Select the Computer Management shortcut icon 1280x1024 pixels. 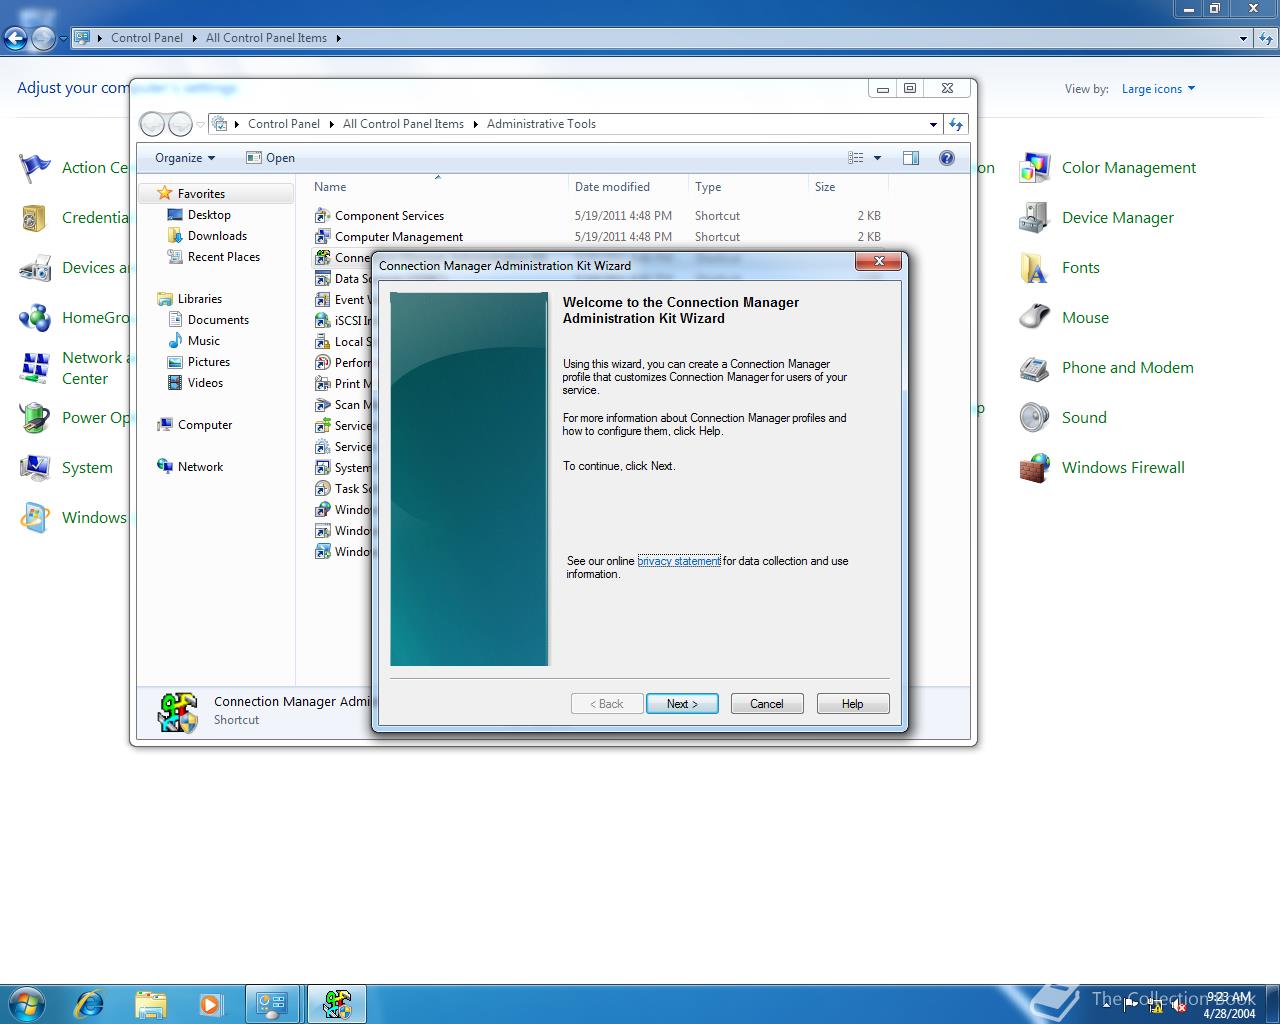point(322,237)
